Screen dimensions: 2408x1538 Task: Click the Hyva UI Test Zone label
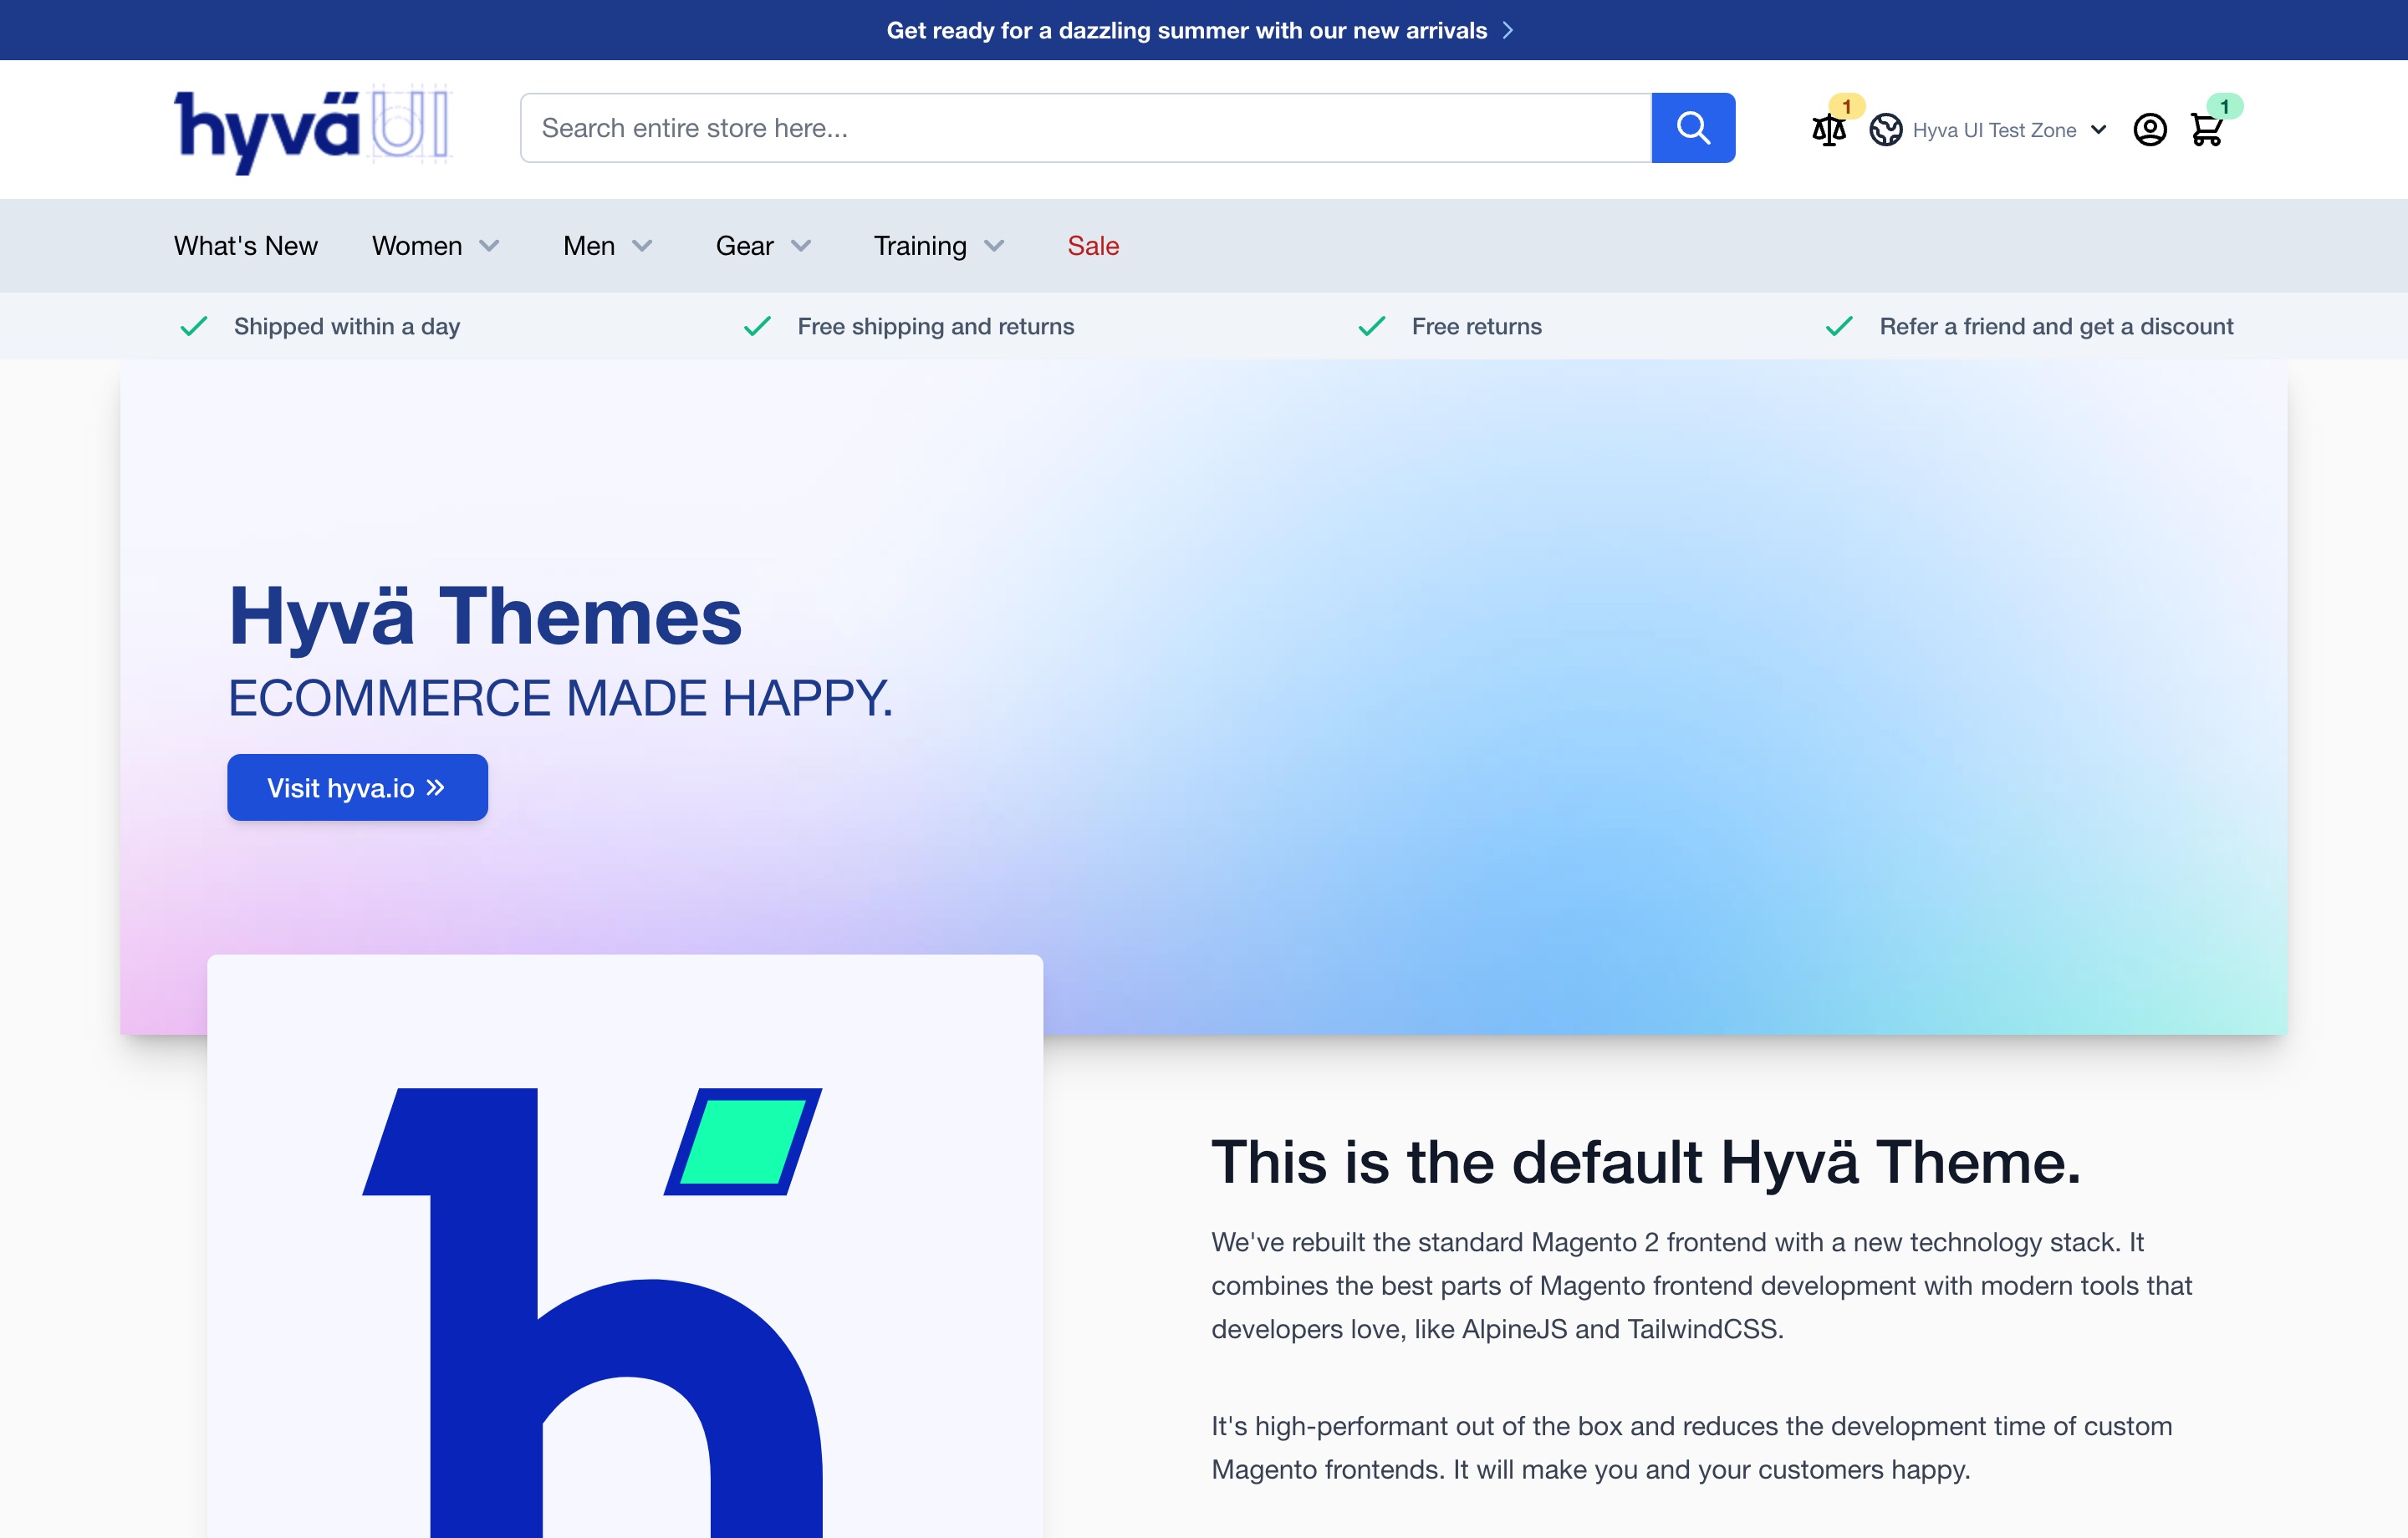1994,130
